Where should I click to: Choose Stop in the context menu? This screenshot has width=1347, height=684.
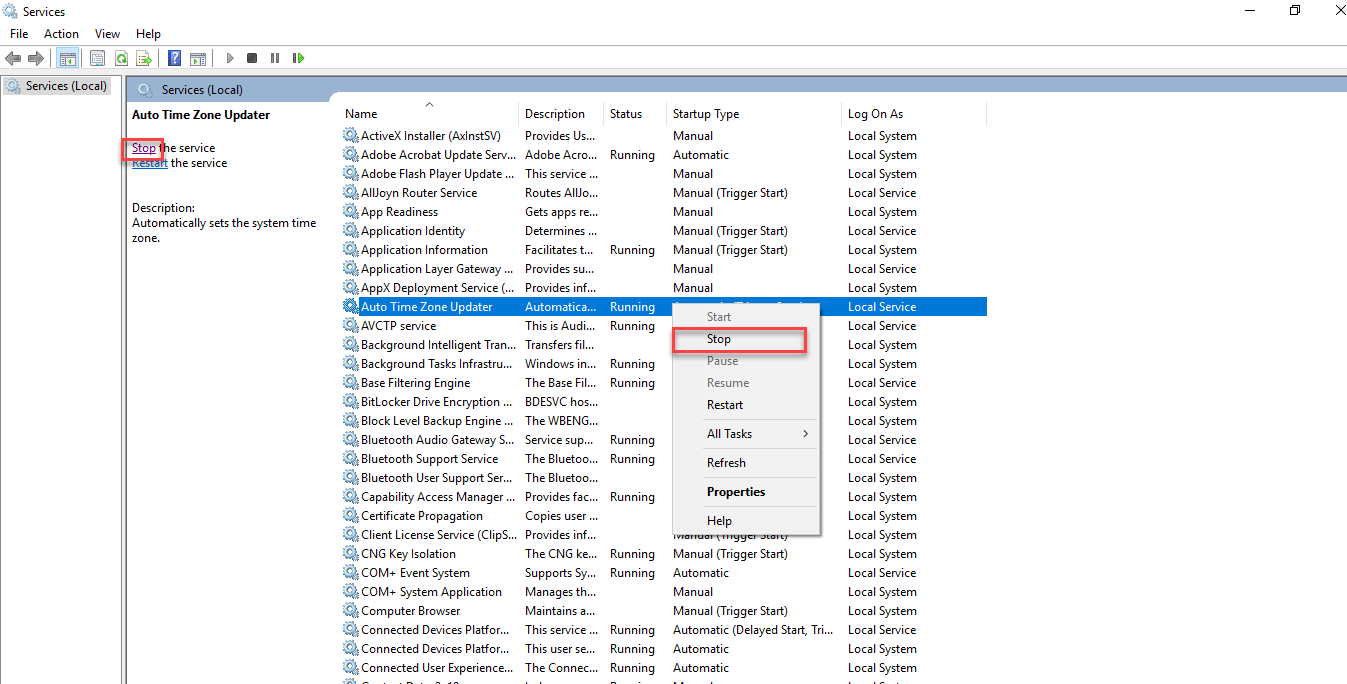click(x=719, y=339)
